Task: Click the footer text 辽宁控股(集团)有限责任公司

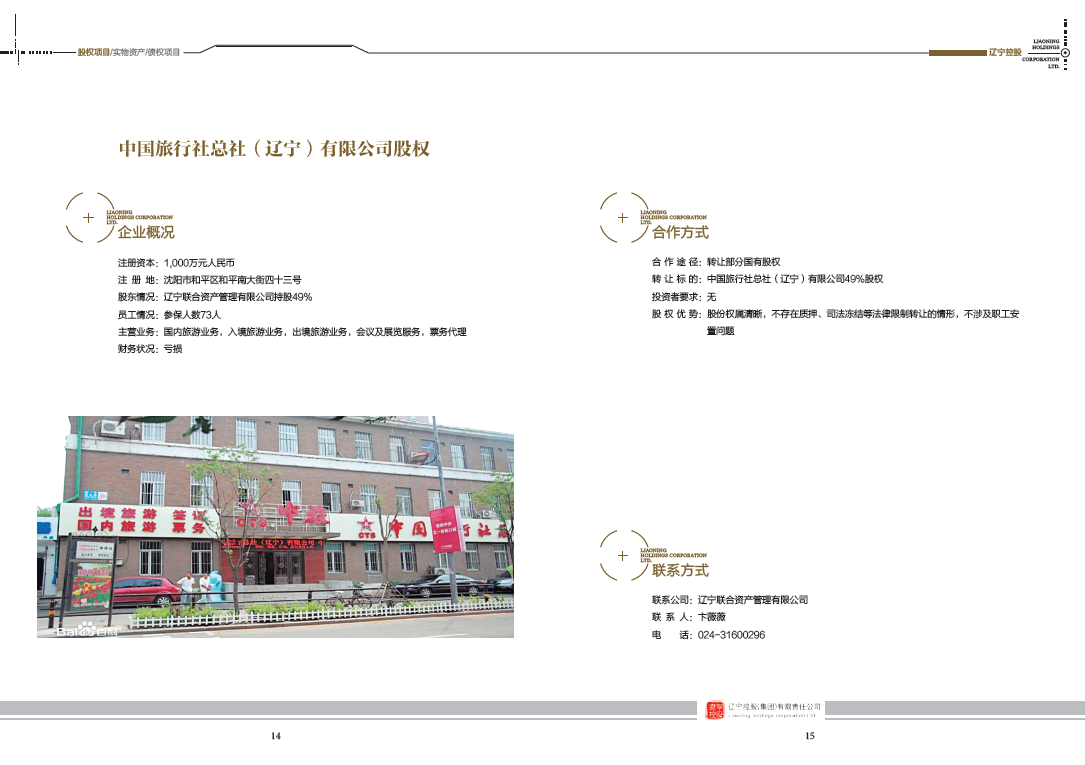Action: pos(774,707)
